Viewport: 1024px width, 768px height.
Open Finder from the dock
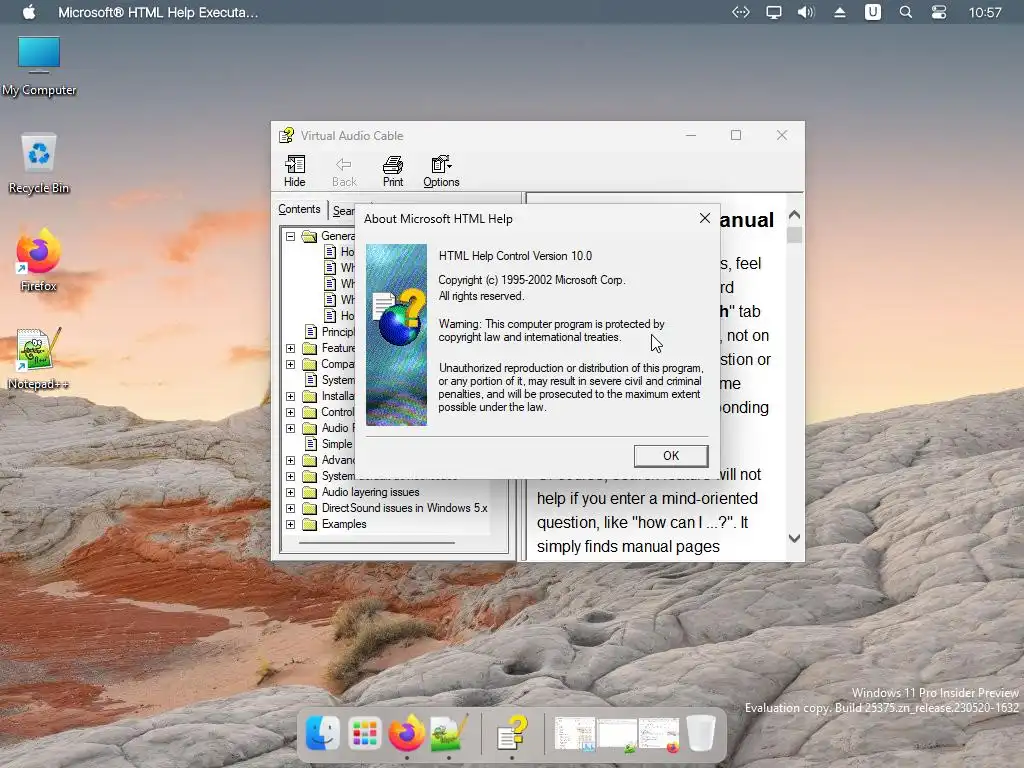tap(323, 733)
